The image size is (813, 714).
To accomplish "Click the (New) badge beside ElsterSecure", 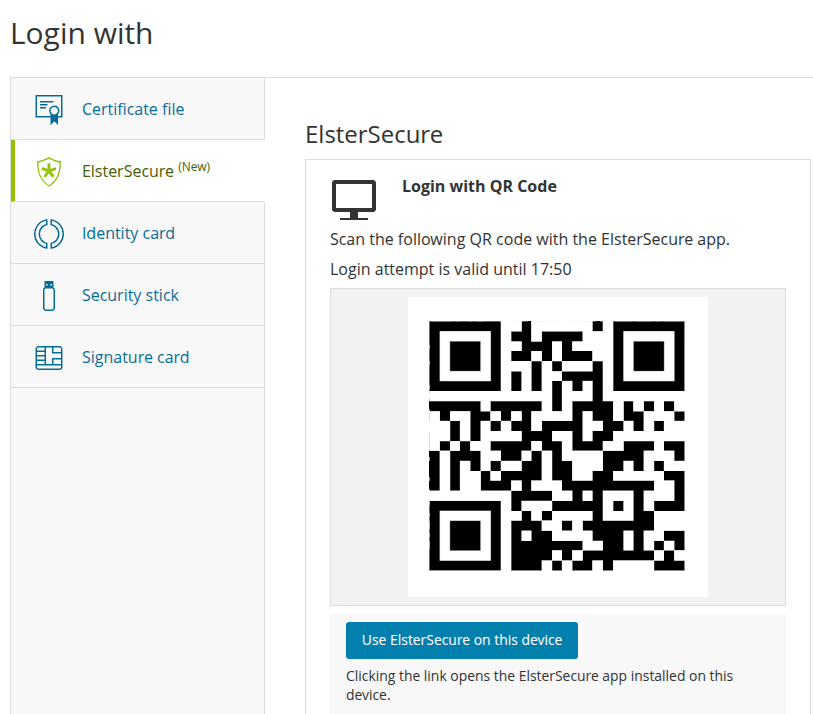I will [x=194, y=167].
